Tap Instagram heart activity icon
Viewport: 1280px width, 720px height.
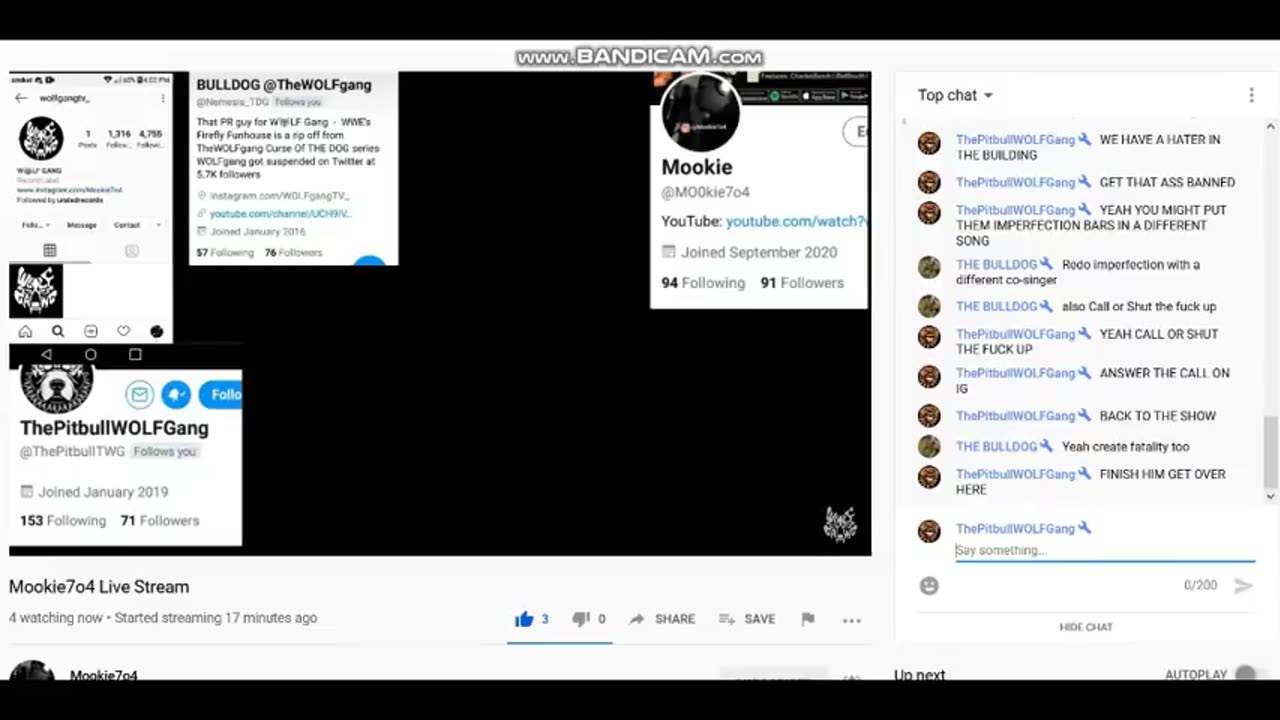123,332
